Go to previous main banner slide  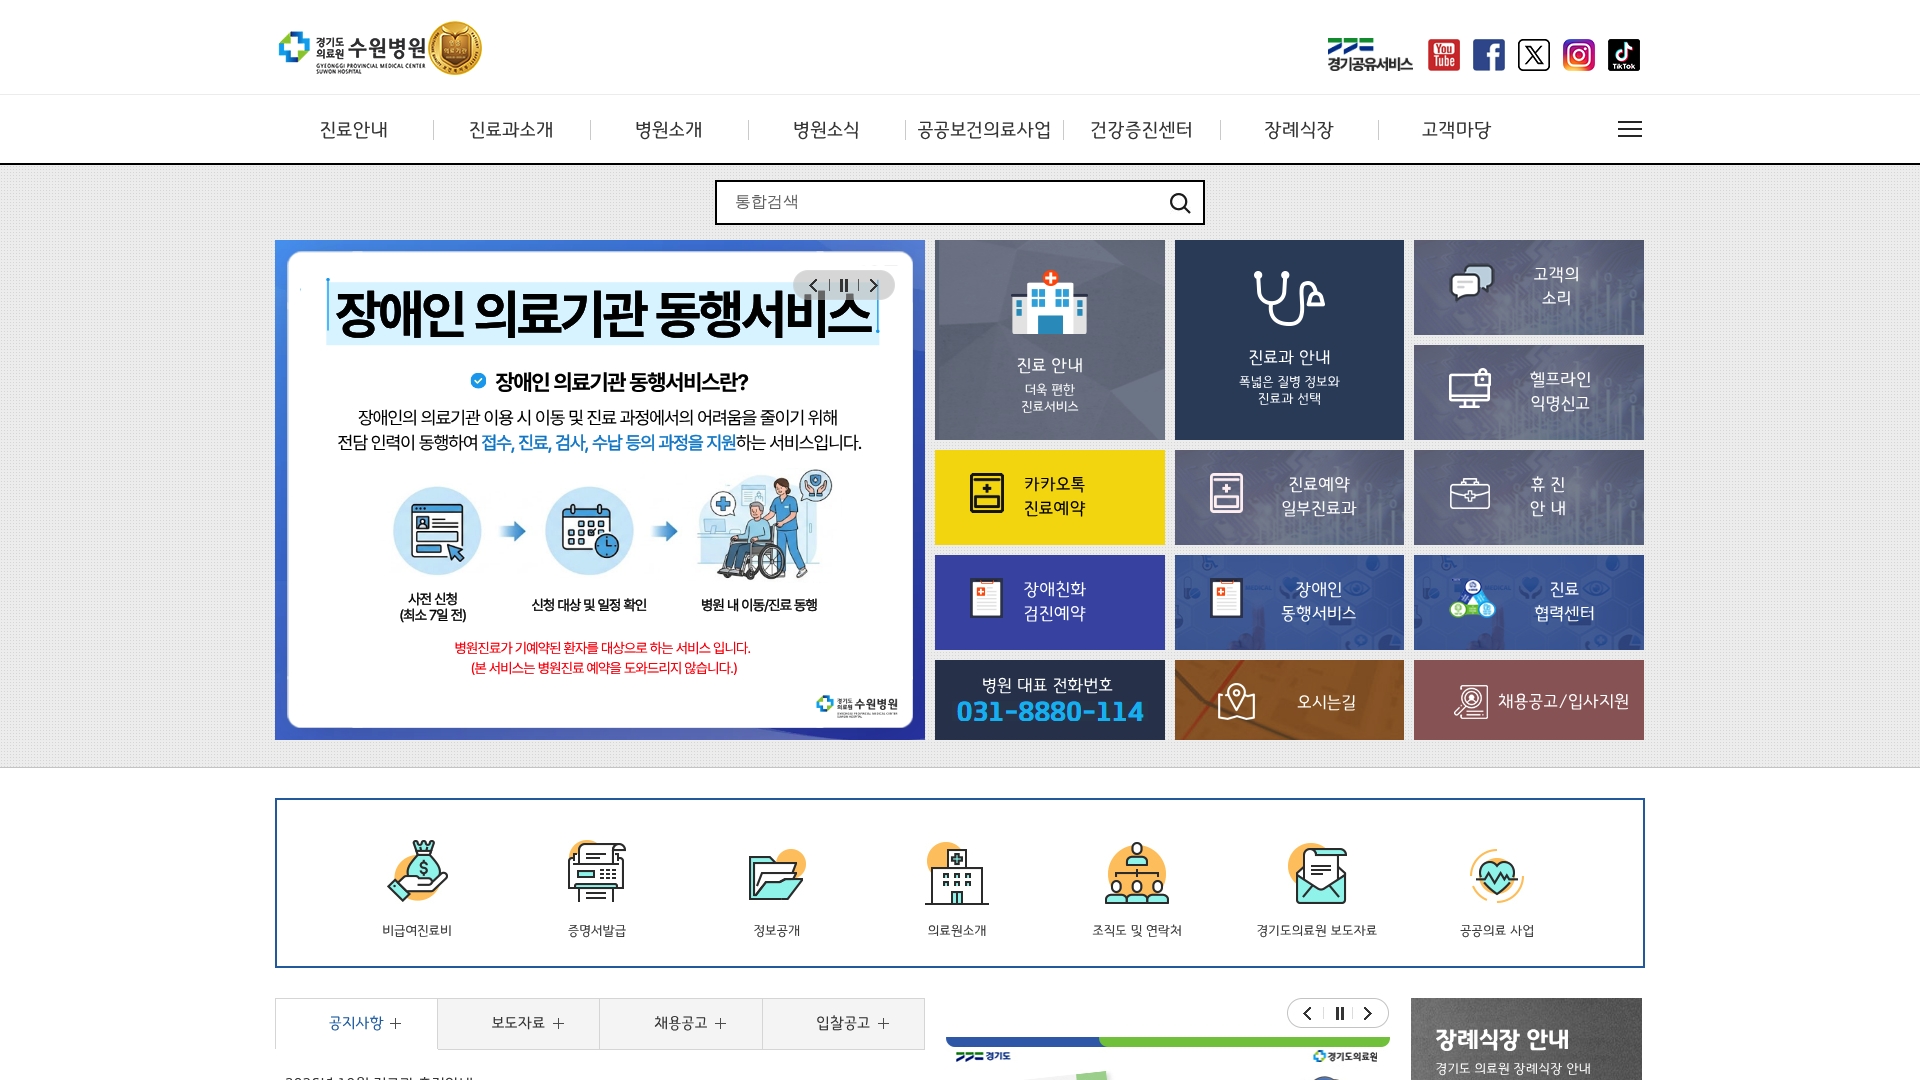[813, 285]
